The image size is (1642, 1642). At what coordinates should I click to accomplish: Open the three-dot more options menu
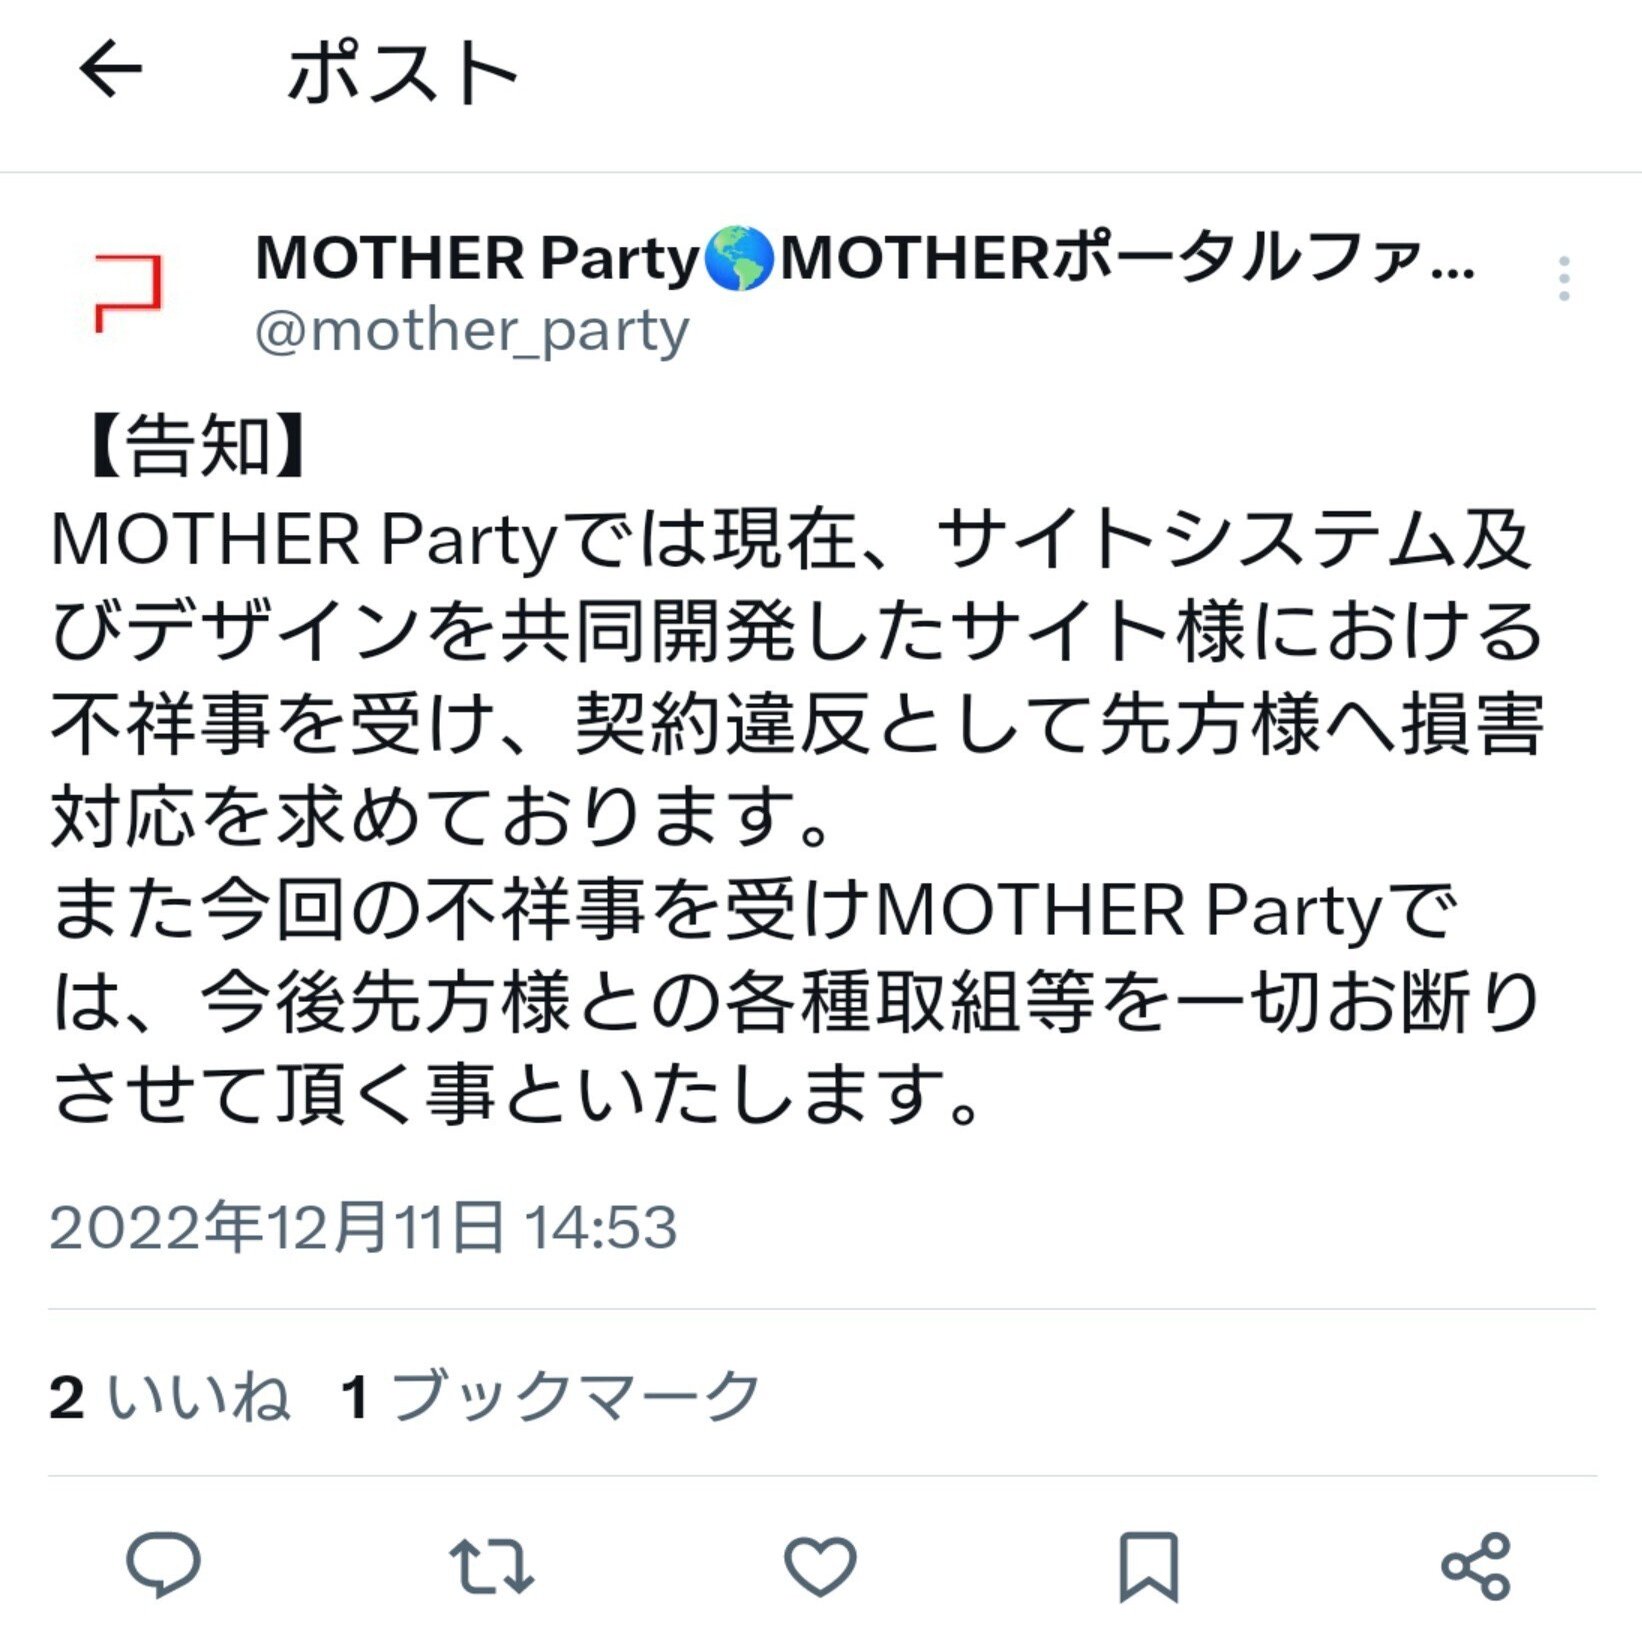click(1564, 279)
